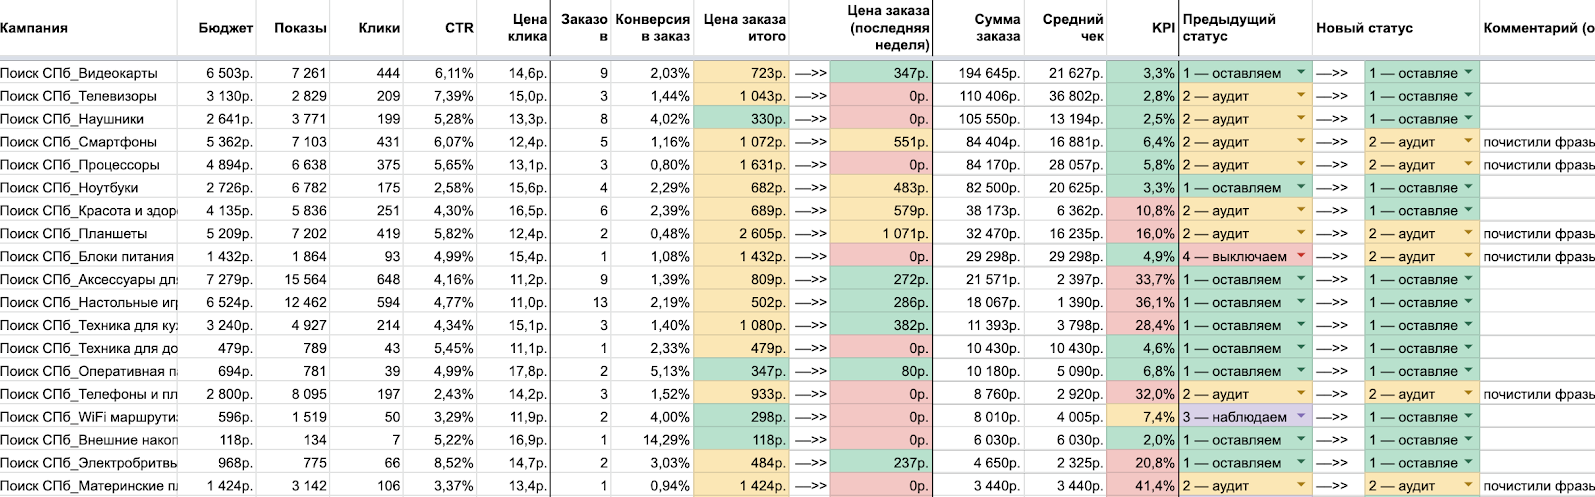The image size is (1595, 497).
Task: Expand new status dropdown for Материнские row
Action: point(1468,486)
